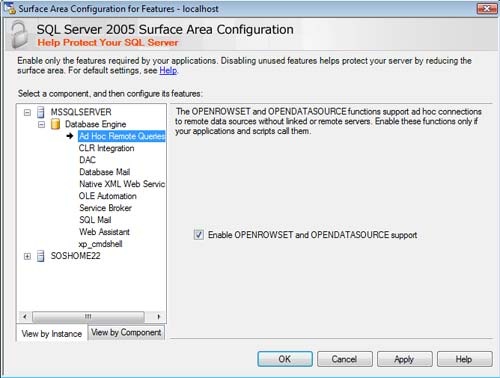Click the SOSHOME22 server instance icon
This screenshot has height=378, width=500.
41,256
